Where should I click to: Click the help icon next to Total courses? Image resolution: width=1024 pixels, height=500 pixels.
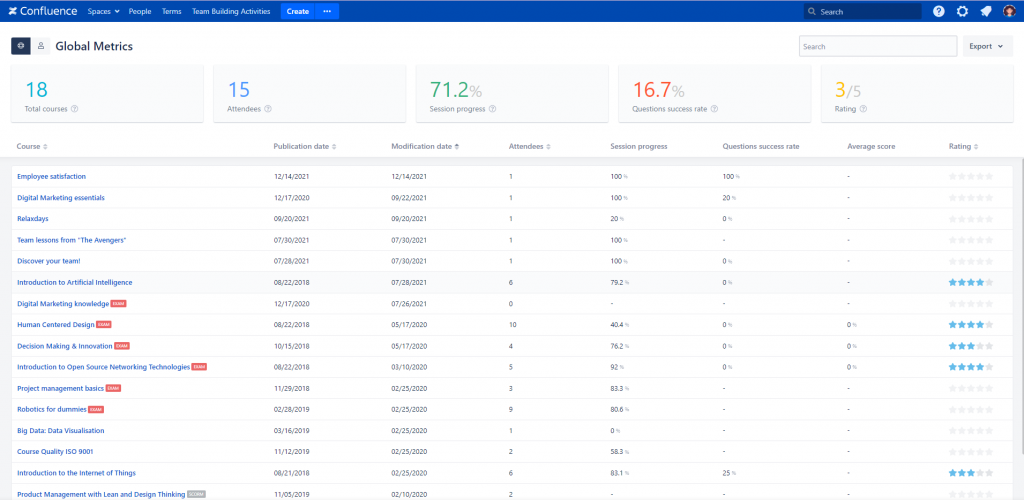click(x=74, y=109)
